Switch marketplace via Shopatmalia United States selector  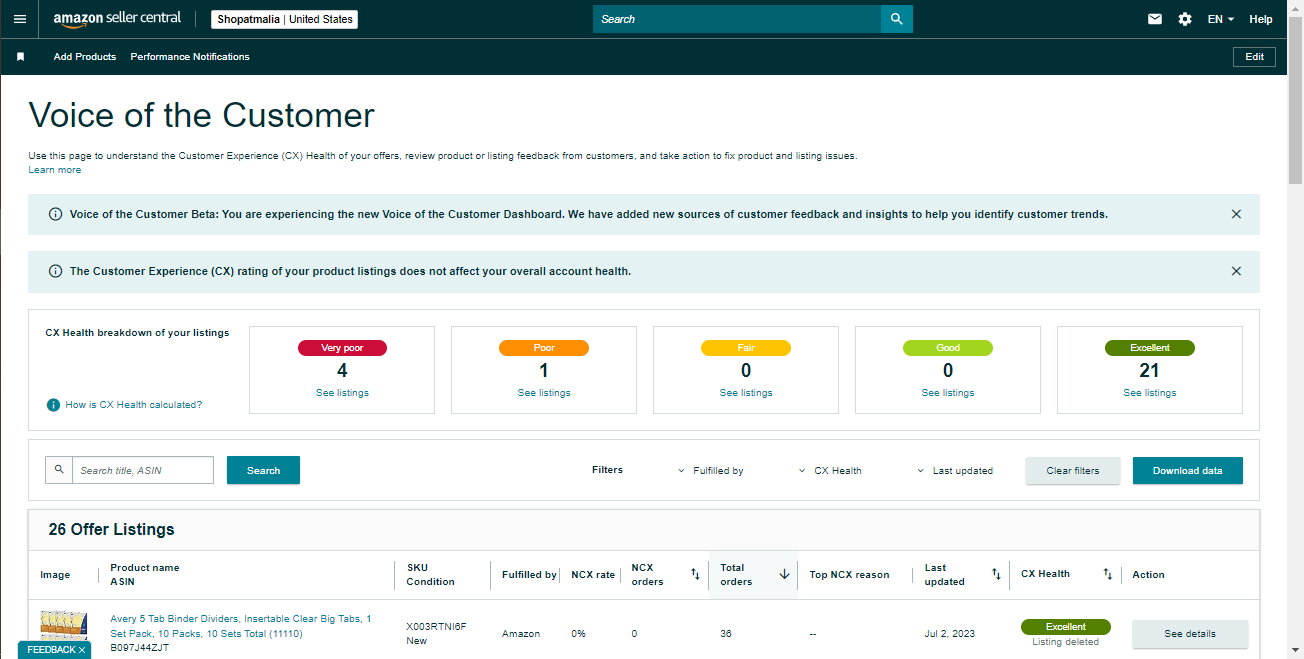click(x=285, y=19)
